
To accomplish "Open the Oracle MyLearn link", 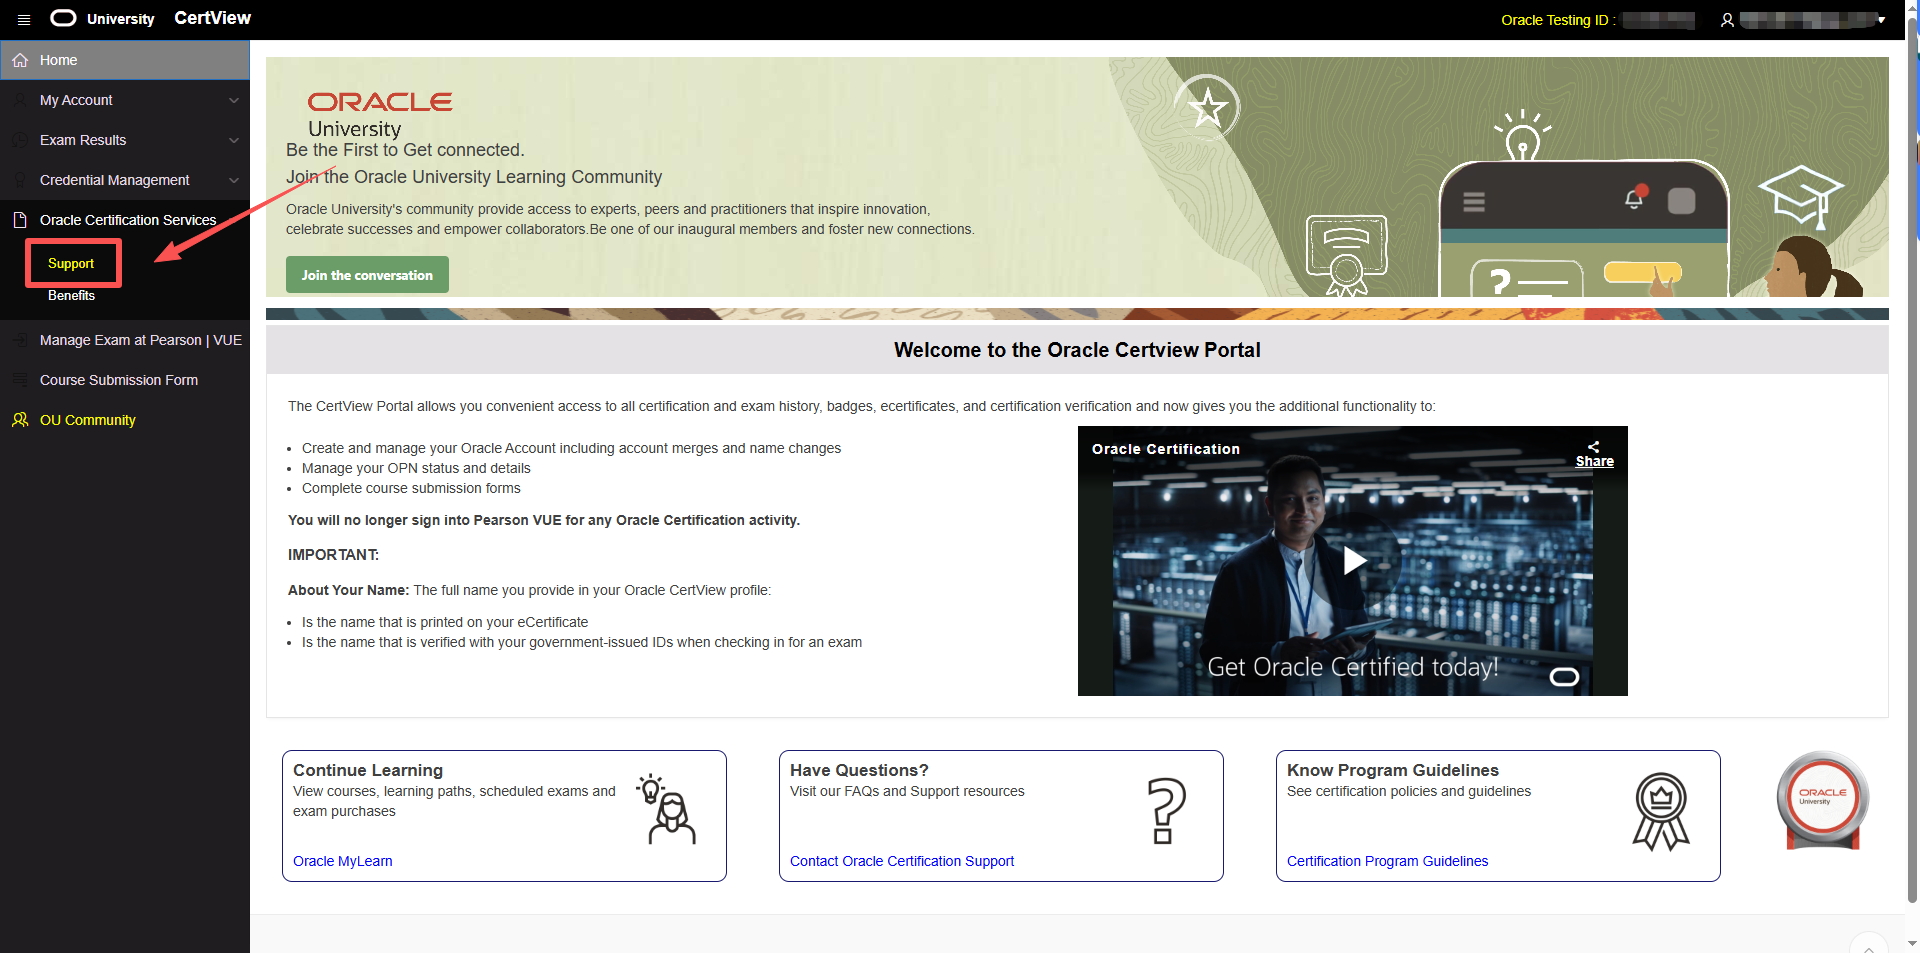I will click(343, 861).
